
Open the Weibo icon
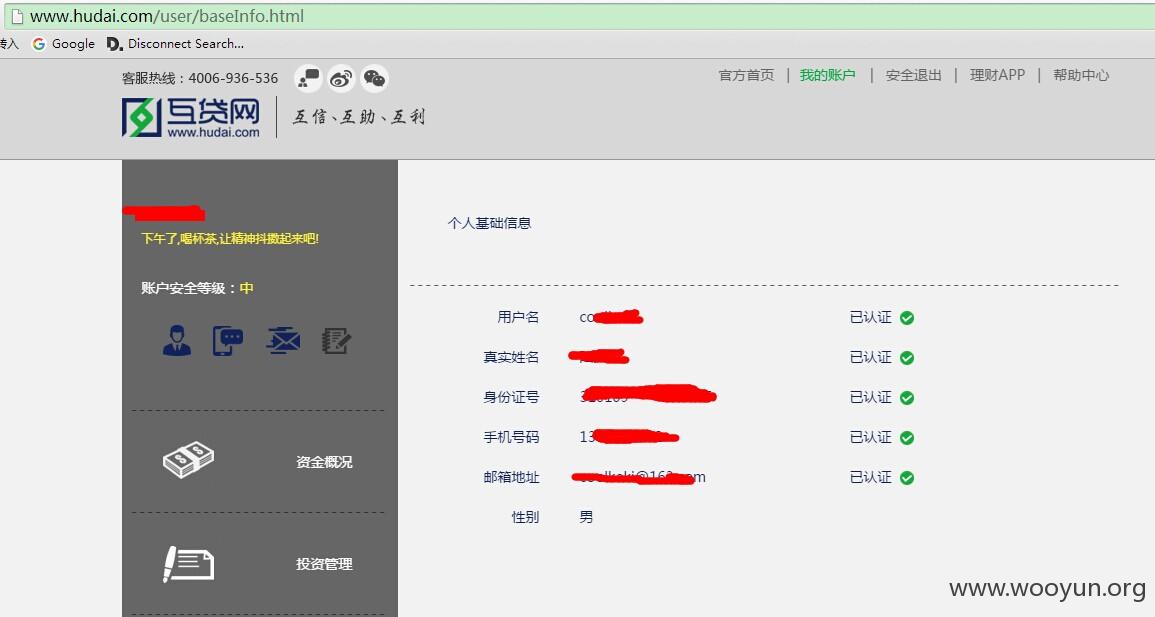(341, 78)
